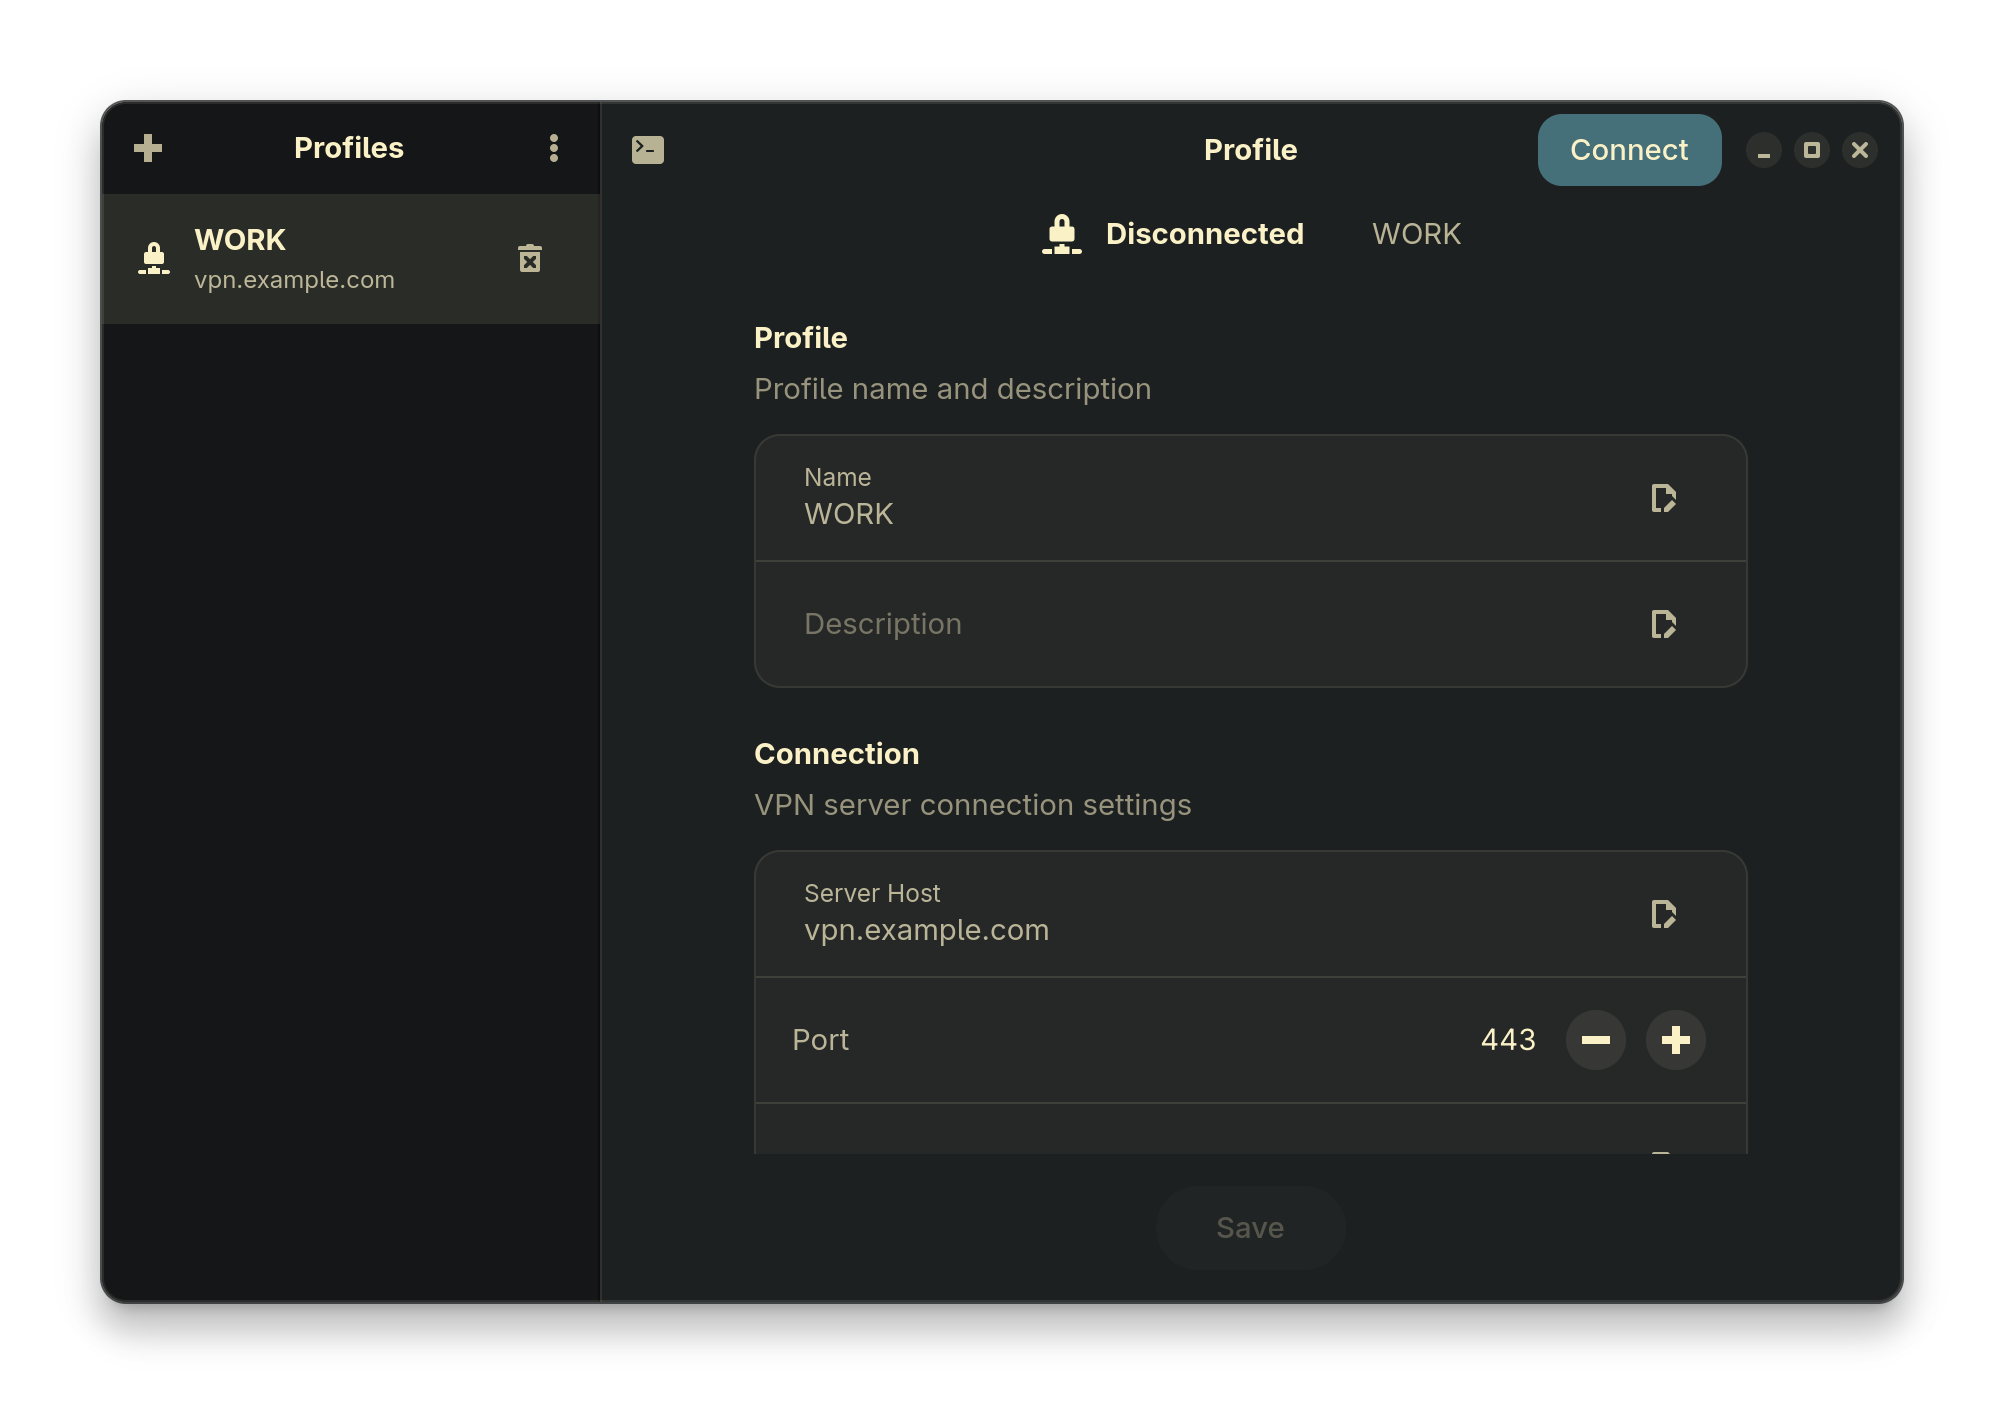Screen dimensions: 2004x1404
Task: Click the port value 443
Action: click(x=1507, y=1040)
